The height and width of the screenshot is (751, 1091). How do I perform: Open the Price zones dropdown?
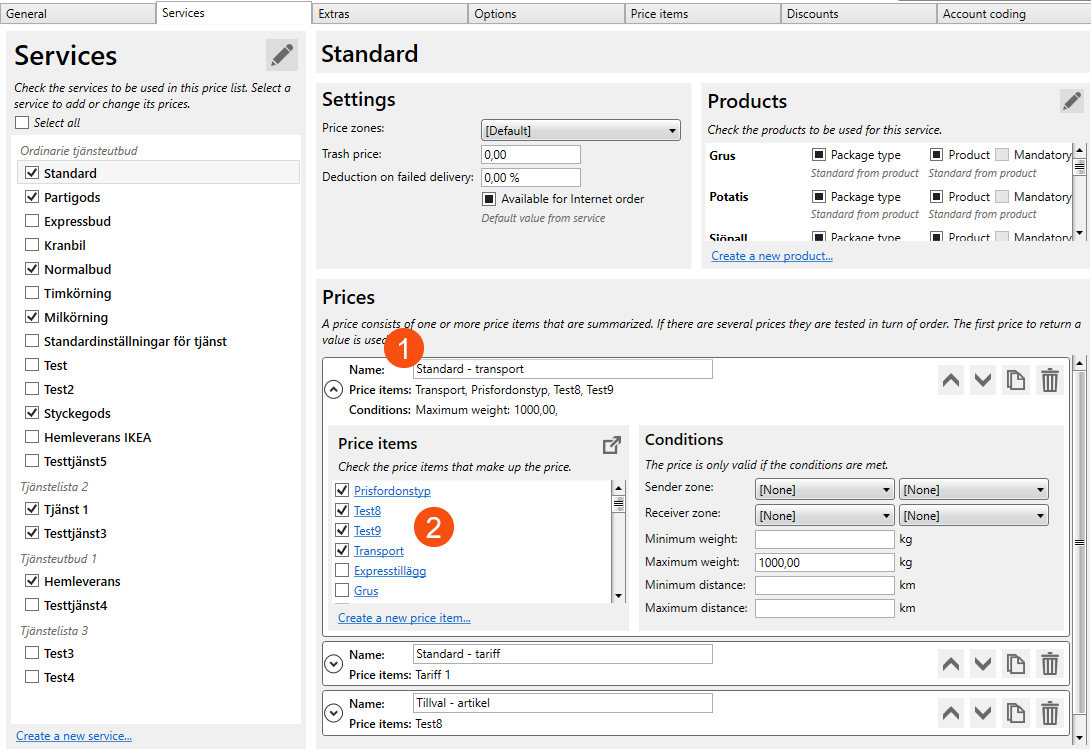[580, 130]
